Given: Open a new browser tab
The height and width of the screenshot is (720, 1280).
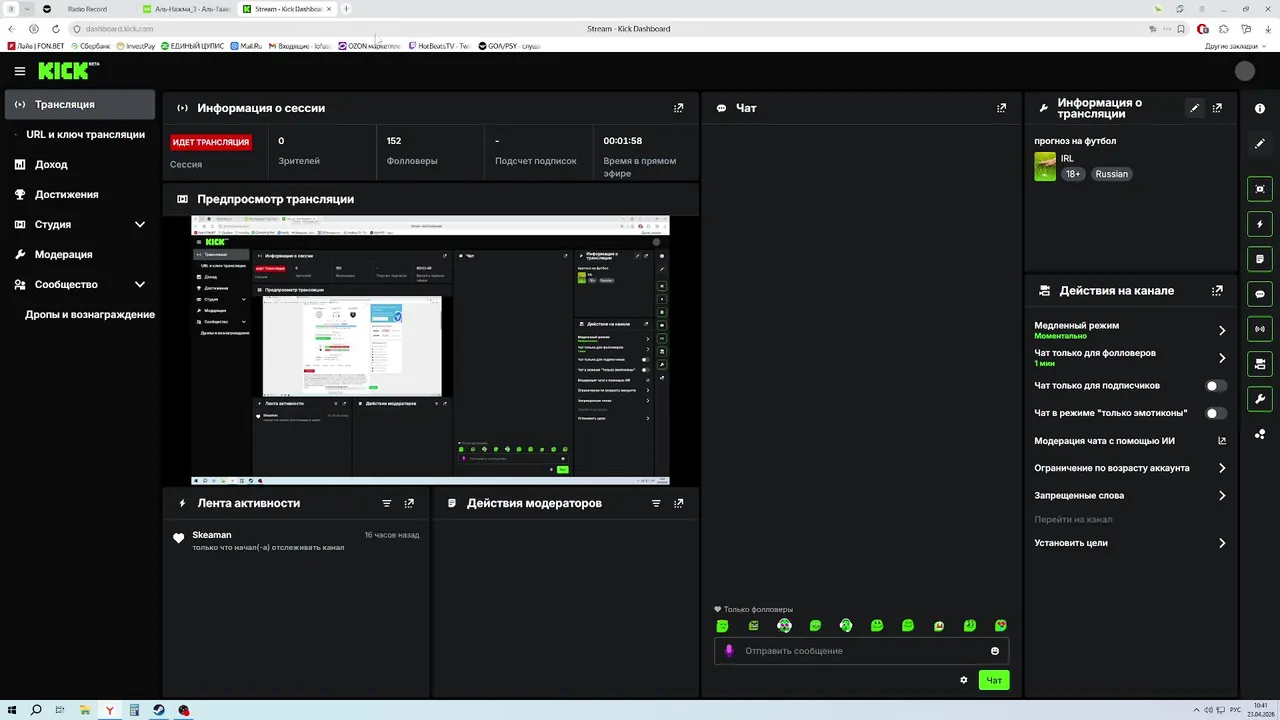Looking at the screenshot, I should [x=347, y=9].
